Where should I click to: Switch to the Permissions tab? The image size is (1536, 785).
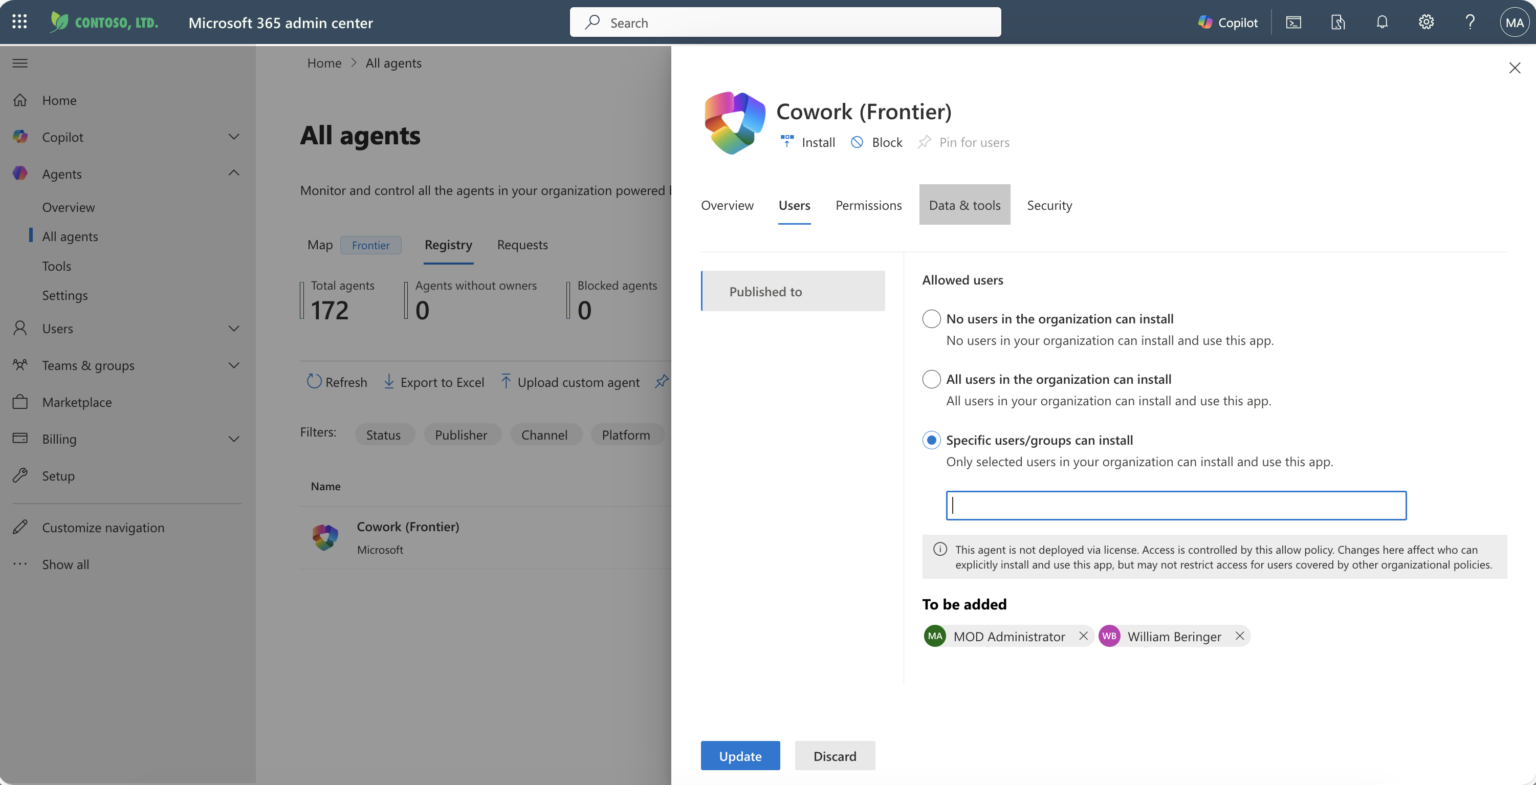[x=868, y=205]
